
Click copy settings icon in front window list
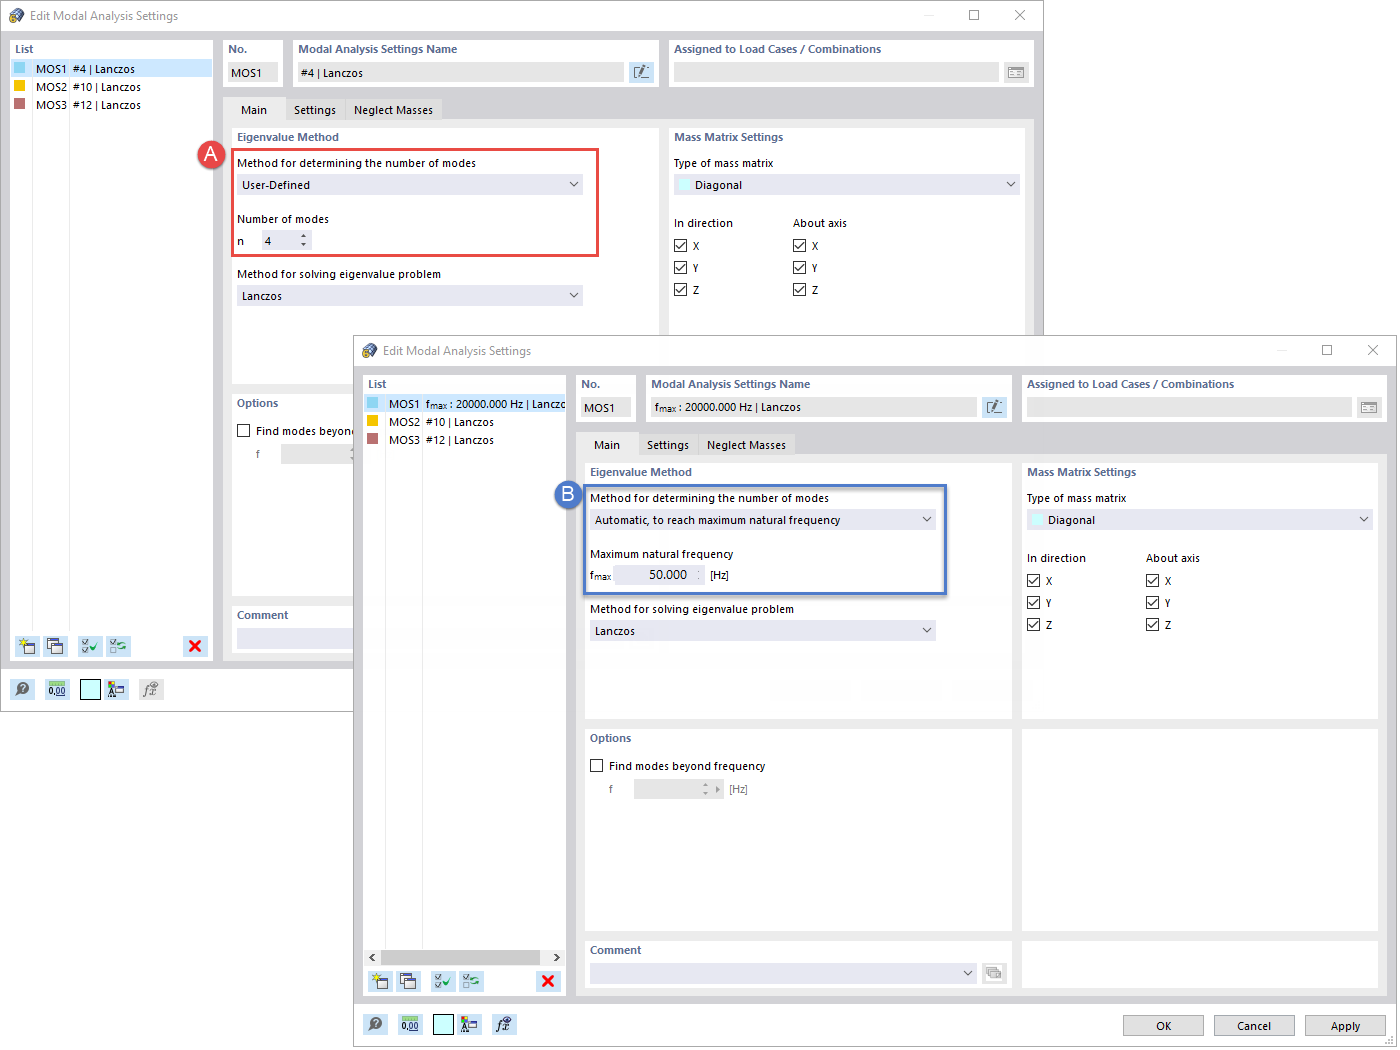pos(408,981)
